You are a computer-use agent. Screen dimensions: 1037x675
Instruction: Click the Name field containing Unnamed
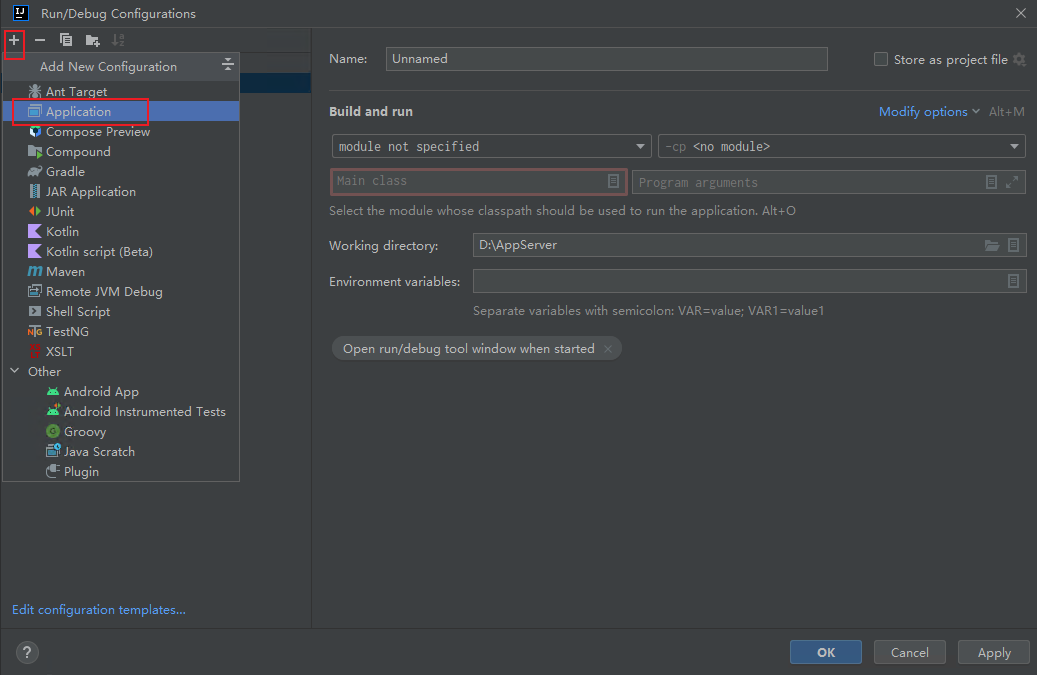[606, 59]
